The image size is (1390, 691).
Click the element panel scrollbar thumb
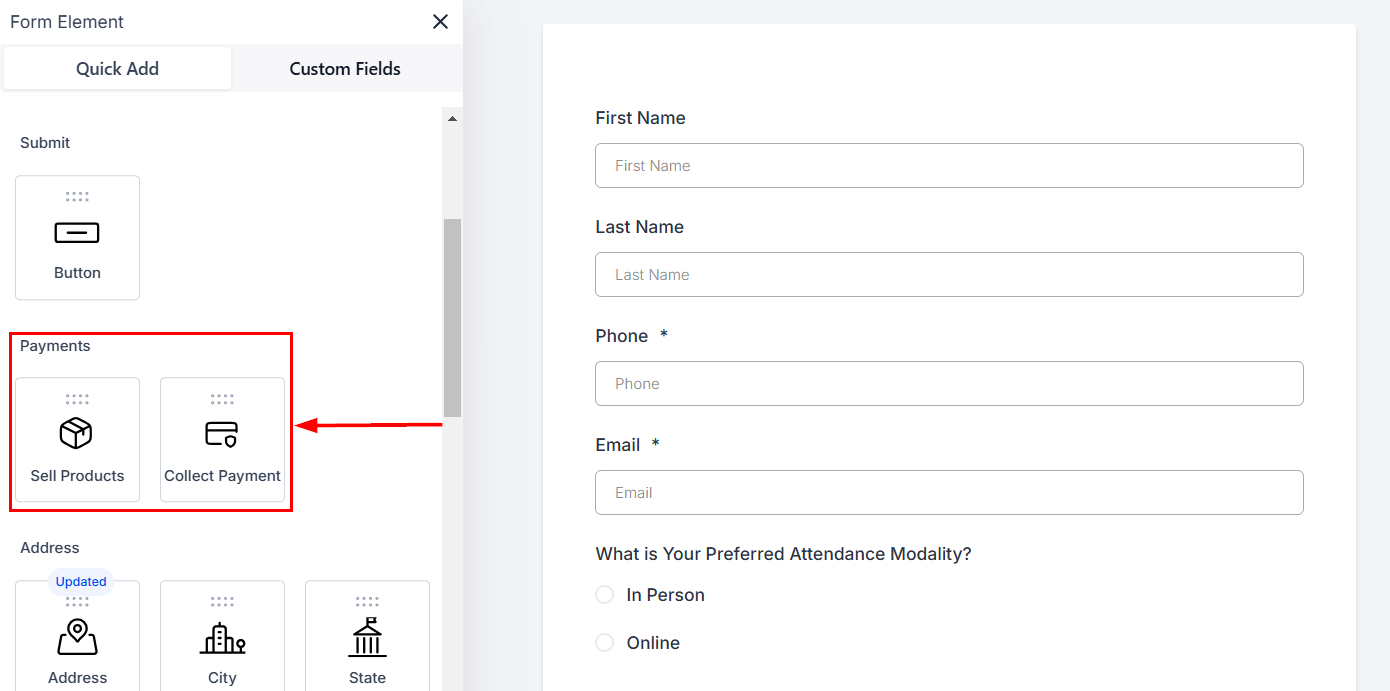[452, 316]
